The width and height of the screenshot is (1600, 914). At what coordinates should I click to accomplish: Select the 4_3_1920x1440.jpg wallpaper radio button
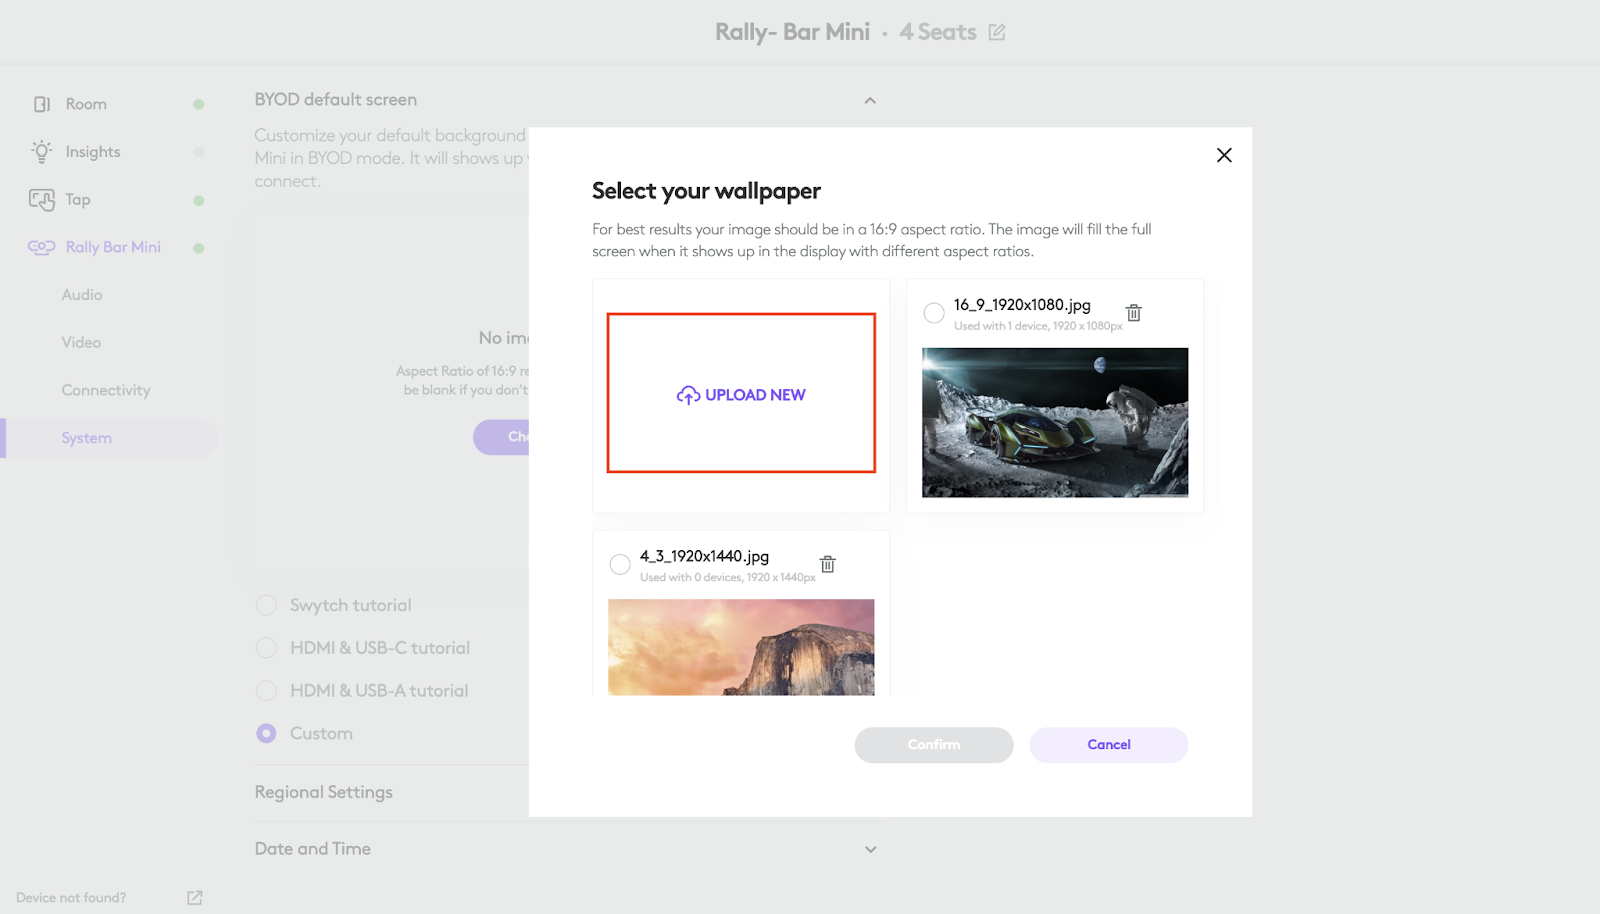tap(620, 564)
